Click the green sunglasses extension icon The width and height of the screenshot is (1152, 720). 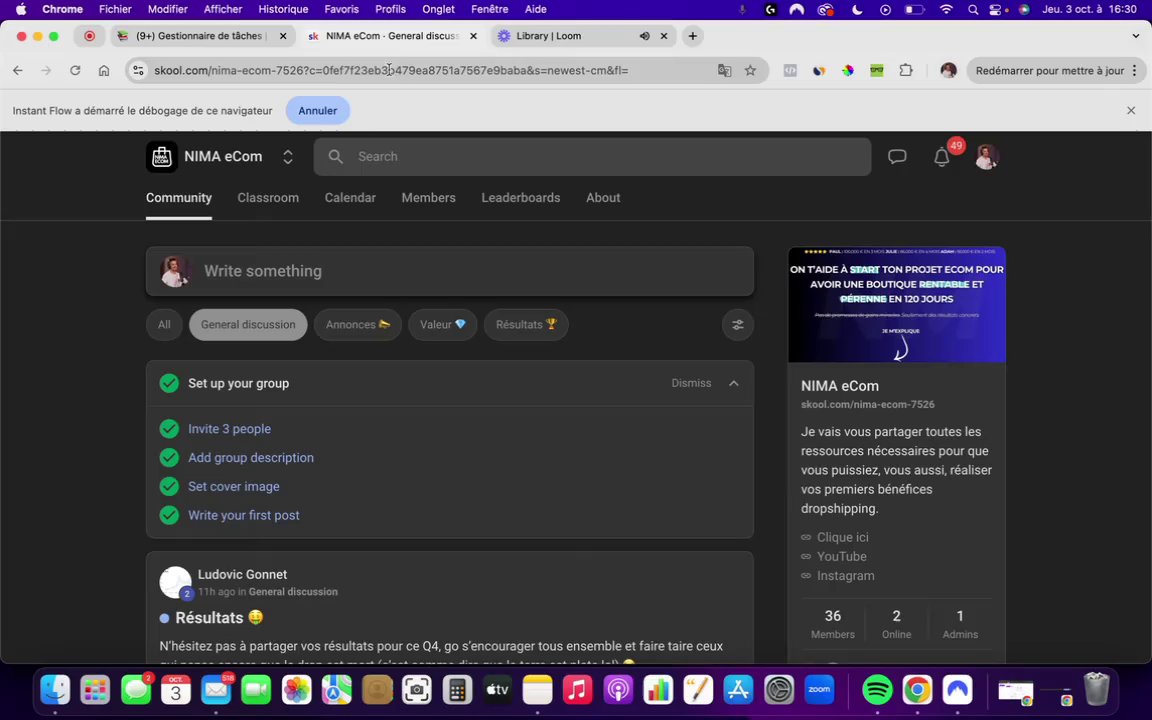click(x=876, y=71)
